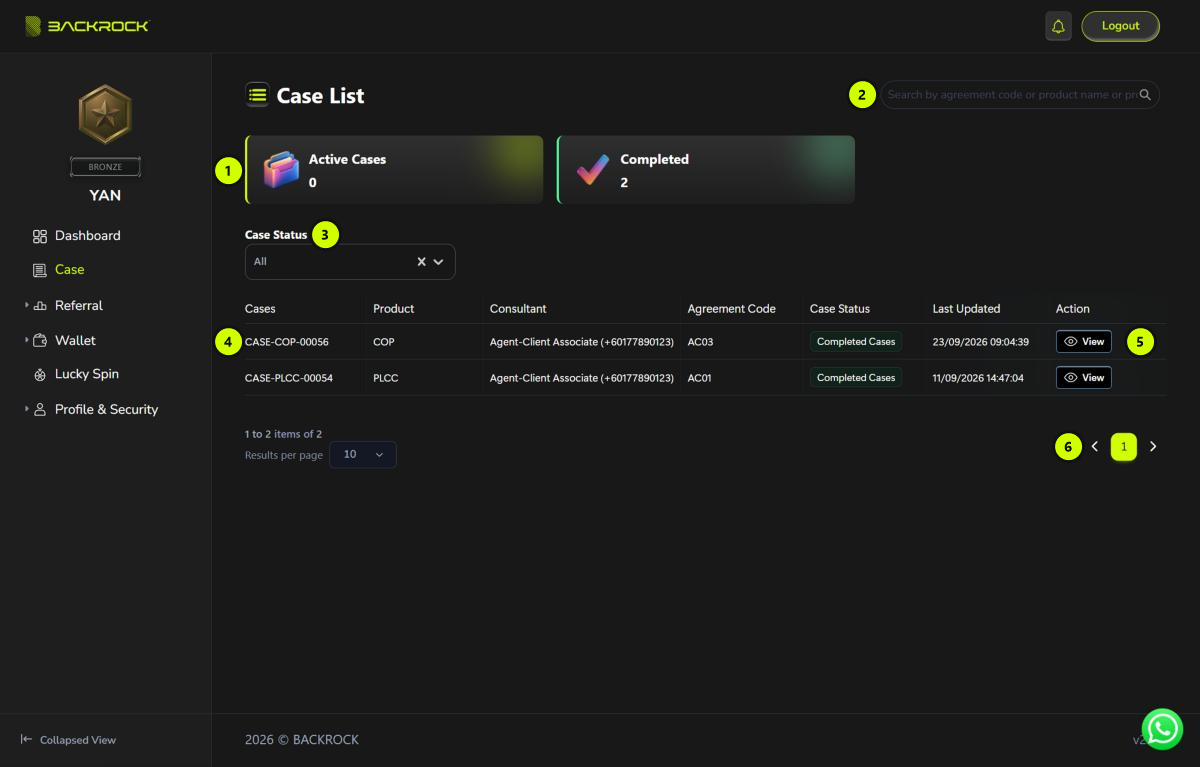Expand the Profile & Security arrow
The image size is (1200, 767).
click(27, 409)
